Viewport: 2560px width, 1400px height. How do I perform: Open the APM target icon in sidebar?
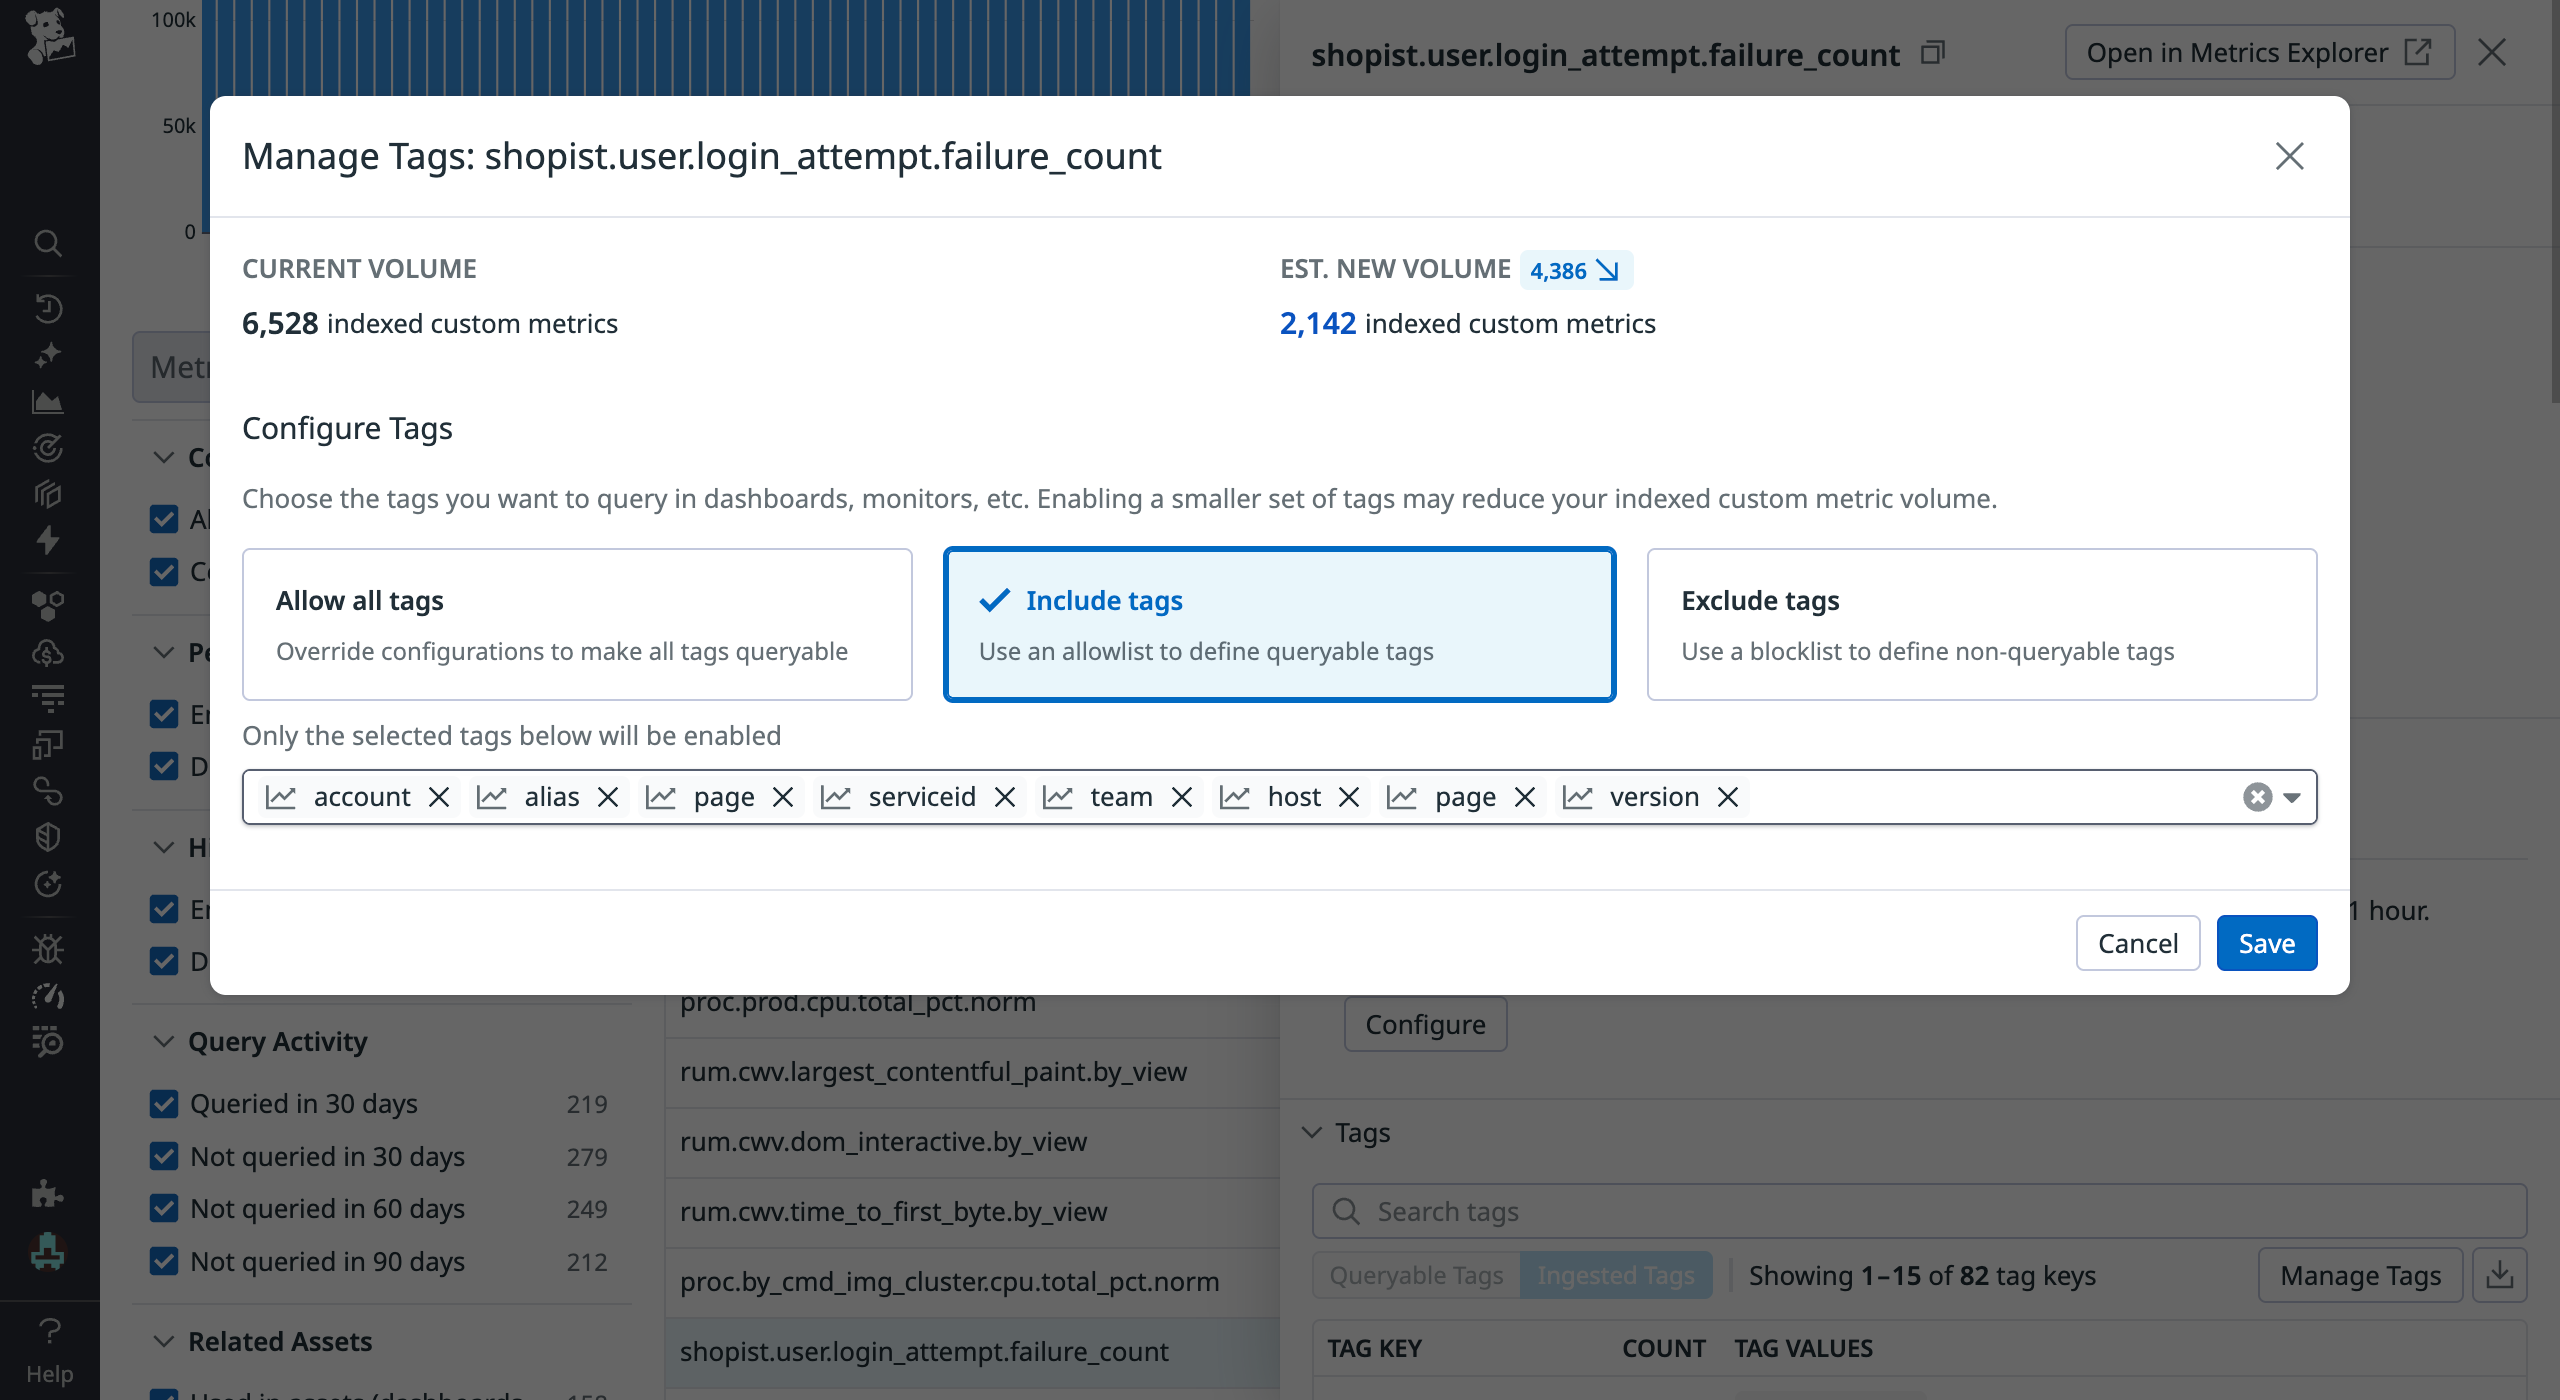click(48, 448)
